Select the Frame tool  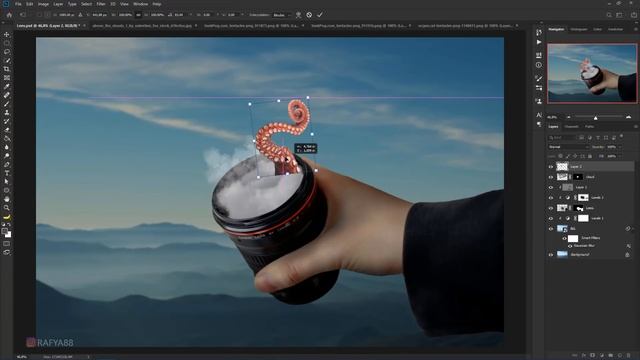click(x=7, y=78)
